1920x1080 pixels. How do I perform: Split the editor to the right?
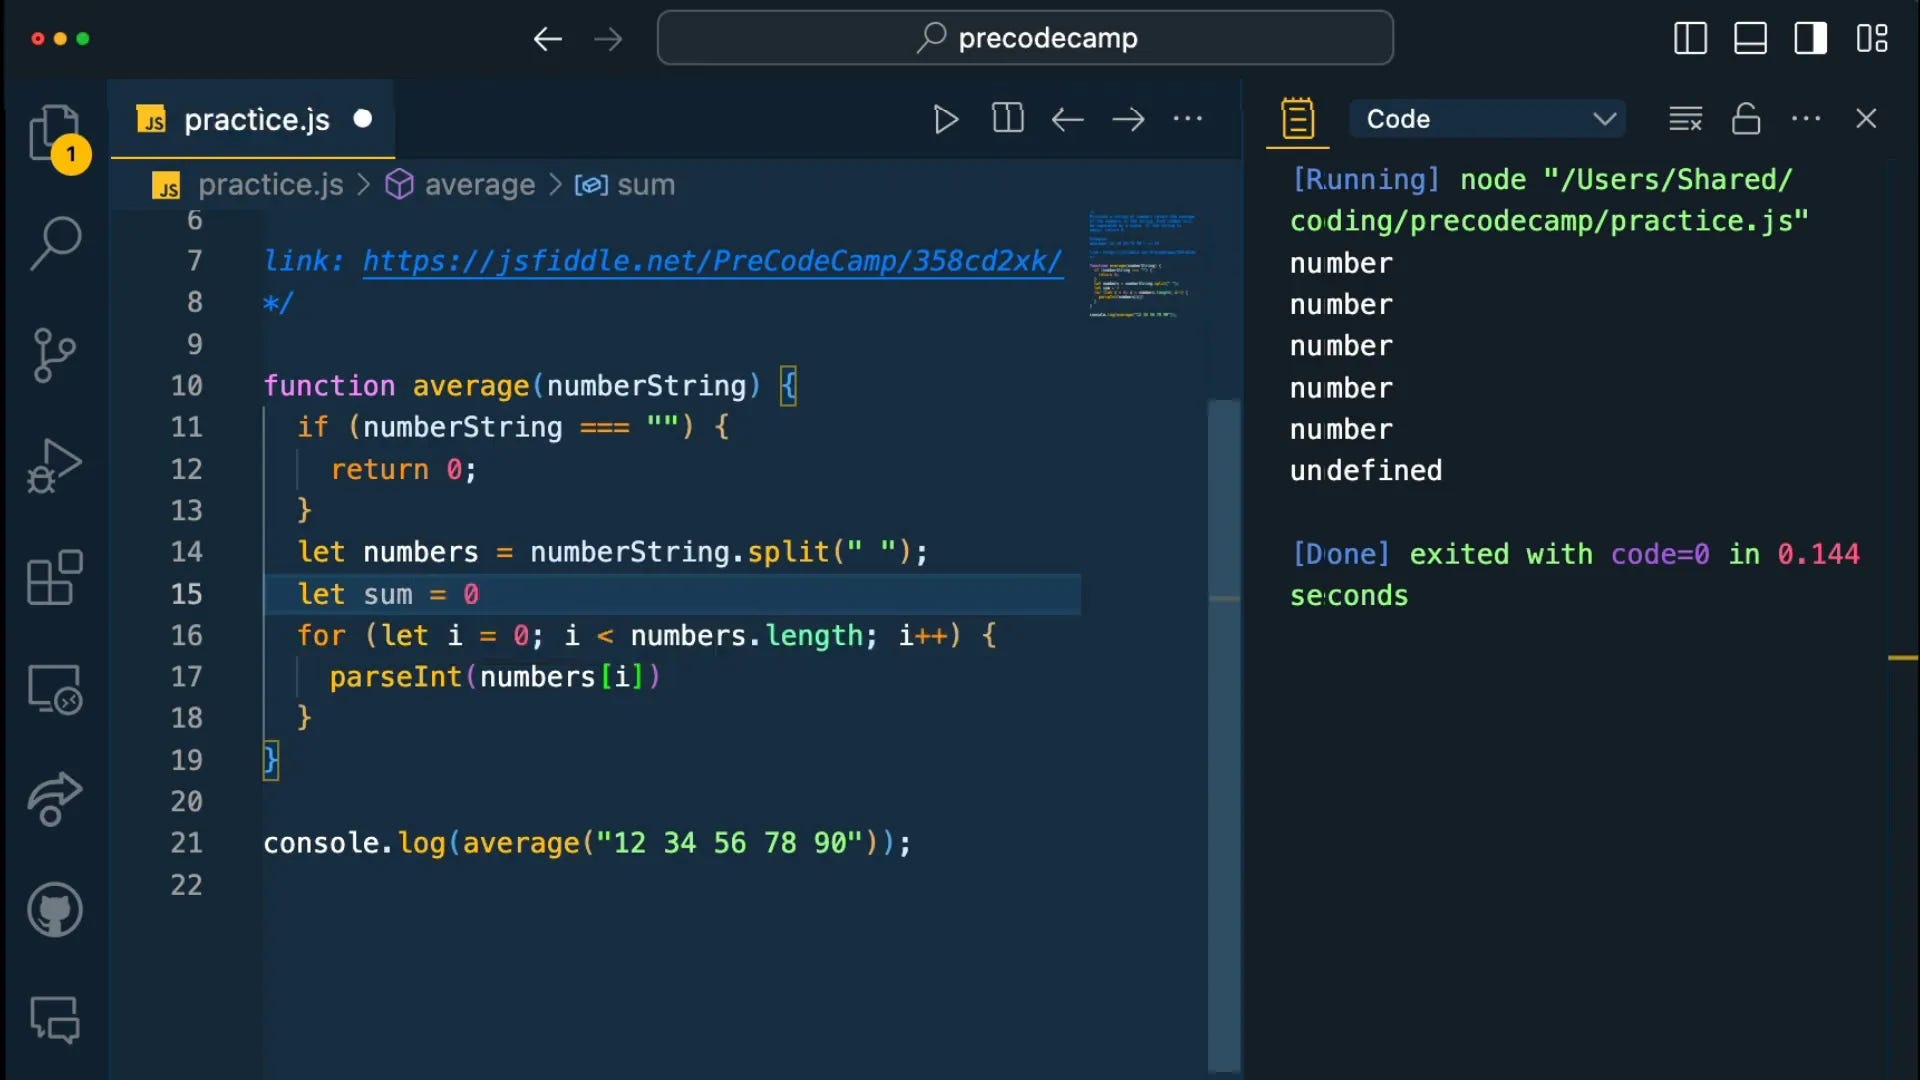[1007, 119]
